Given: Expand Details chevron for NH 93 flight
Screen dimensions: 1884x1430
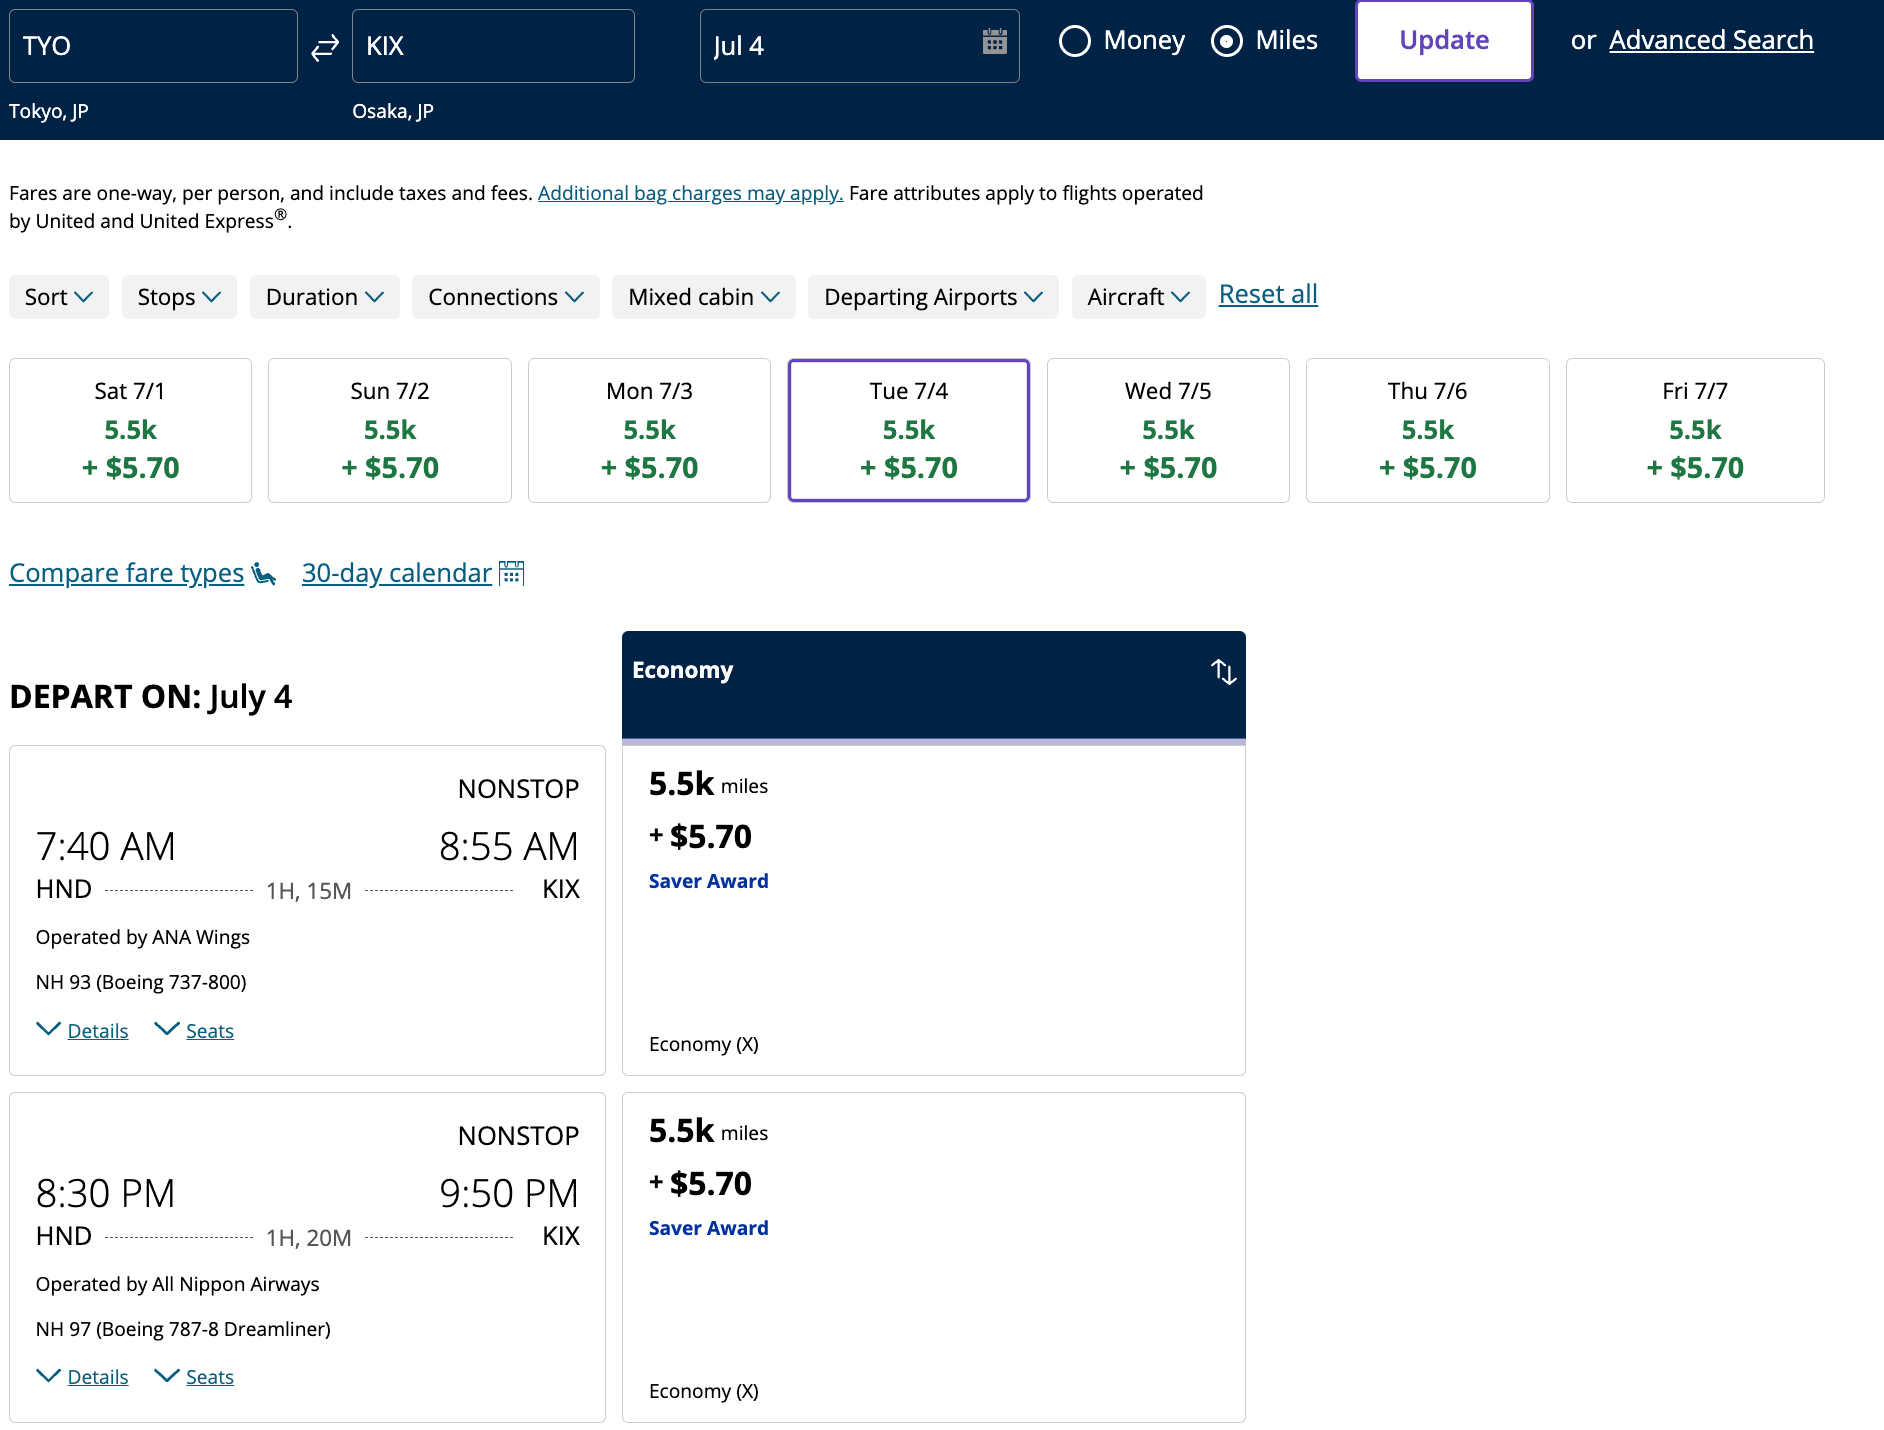Looking at the screenshot, I should coord(48,1029).
